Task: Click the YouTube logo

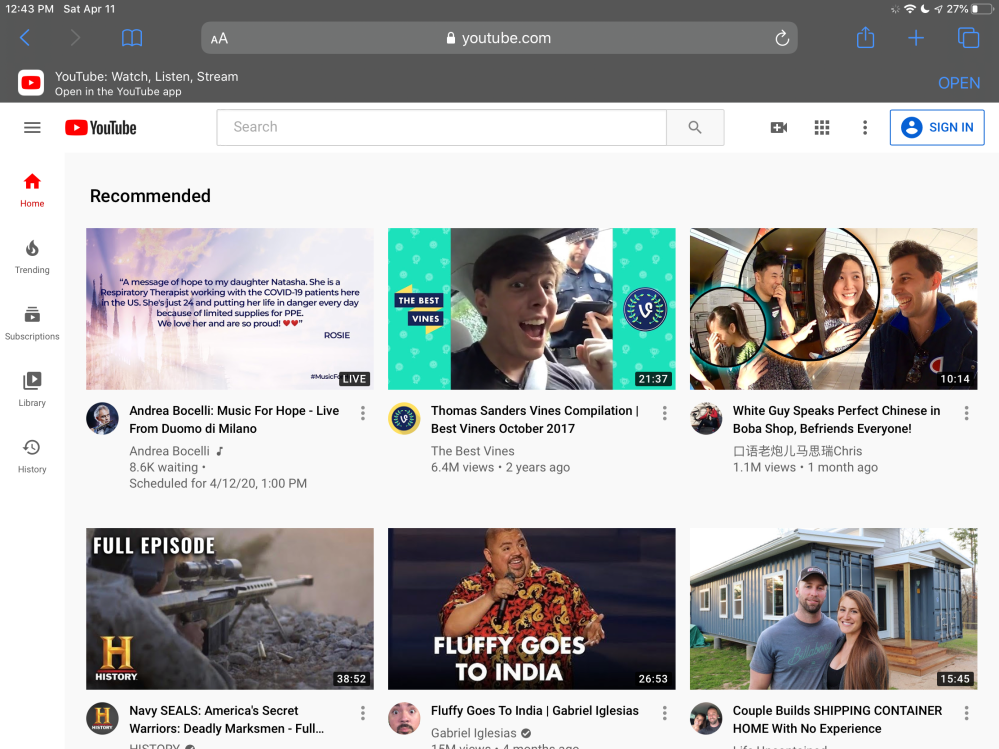Action: [x=99, y=127]
